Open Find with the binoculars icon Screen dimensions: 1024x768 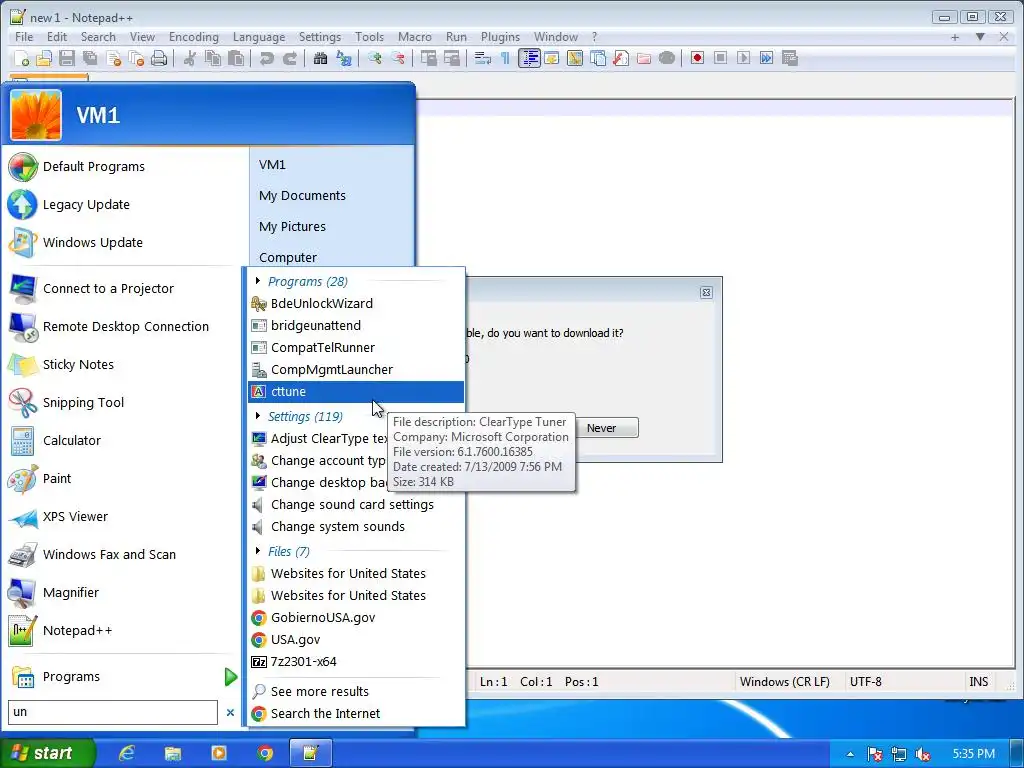pyautogui.click(x=320, y=59)
